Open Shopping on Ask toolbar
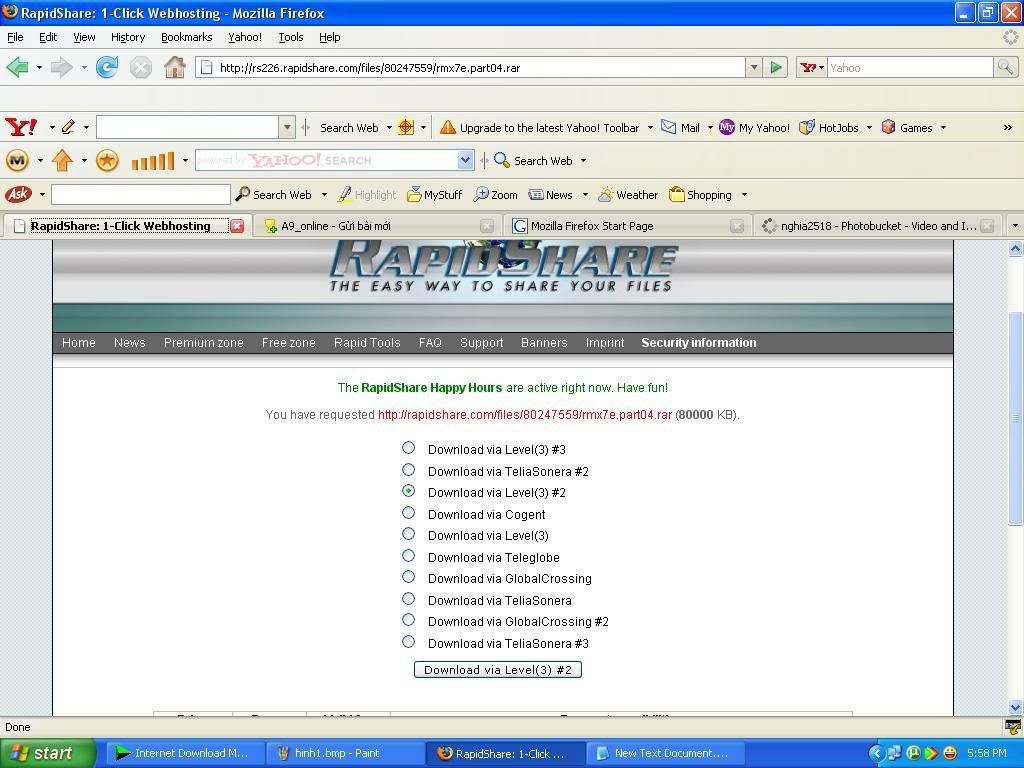Viewport: 1024px width, 768px height. [x=701, y=195]
